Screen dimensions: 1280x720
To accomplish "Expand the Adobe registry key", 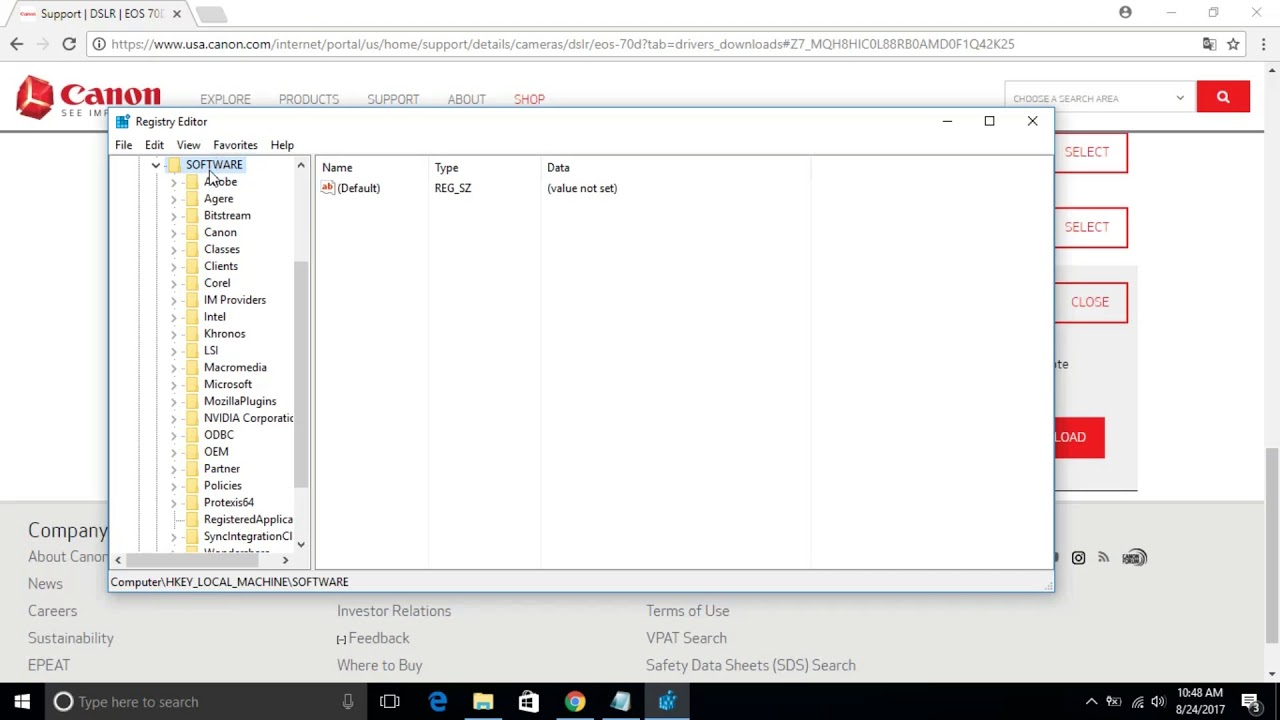I will 174,182.
